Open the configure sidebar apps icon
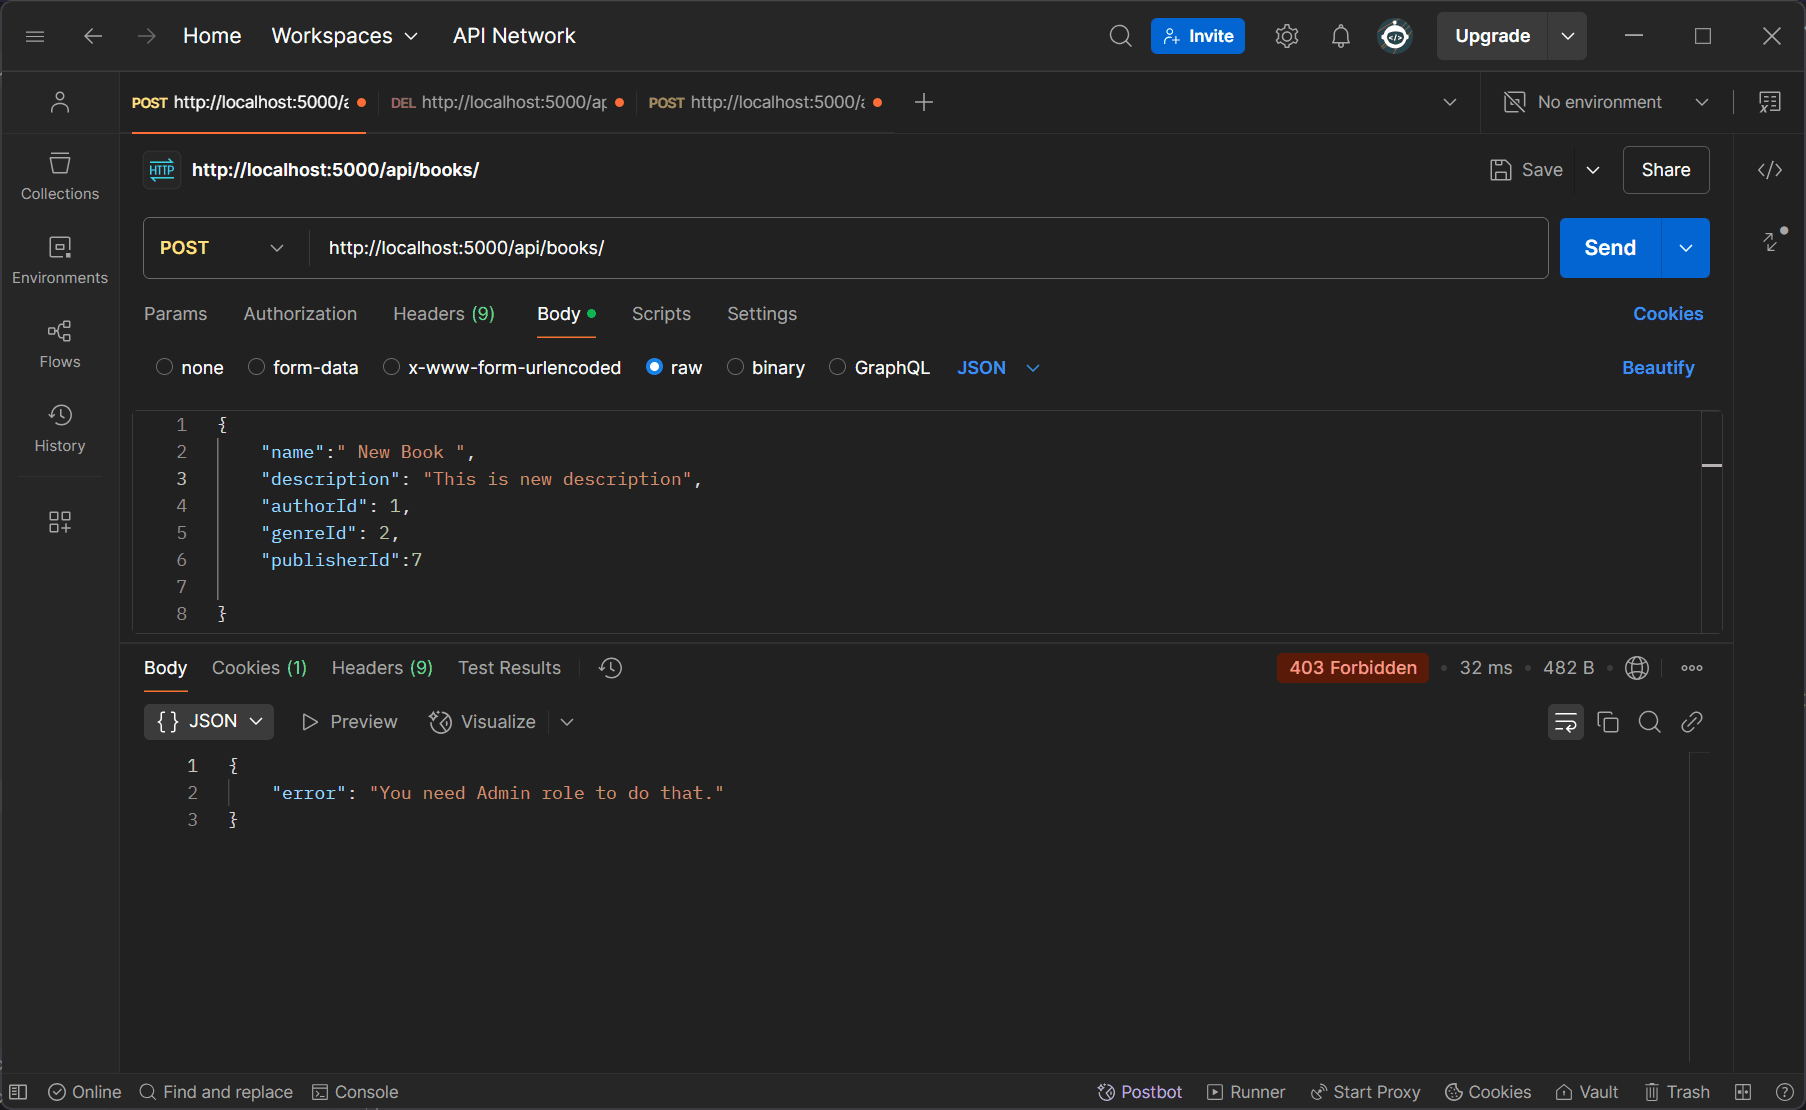 [60, 522]
